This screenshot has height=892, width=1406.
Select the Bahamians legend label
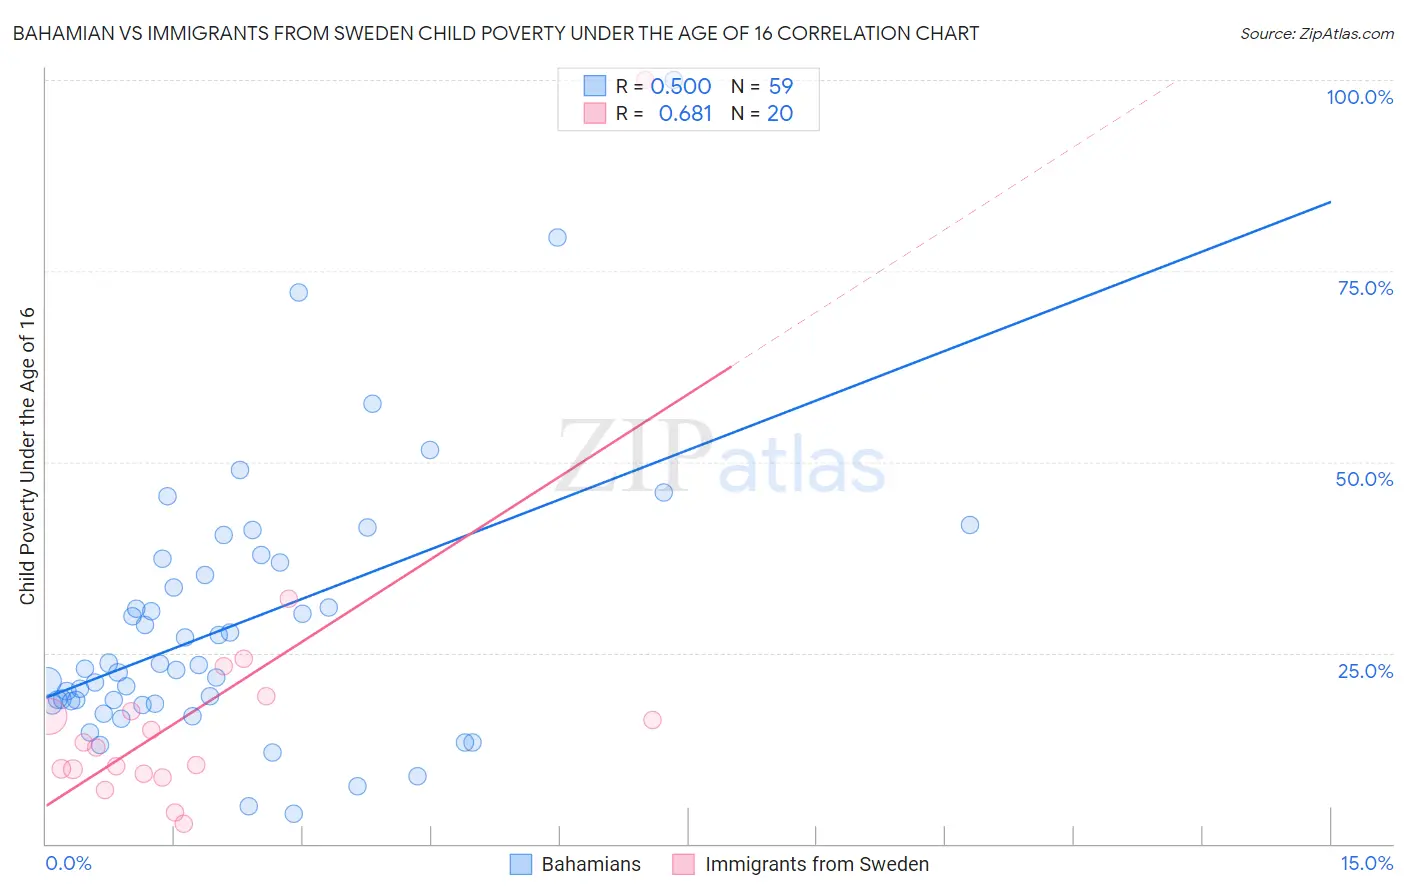click(591, 864)
